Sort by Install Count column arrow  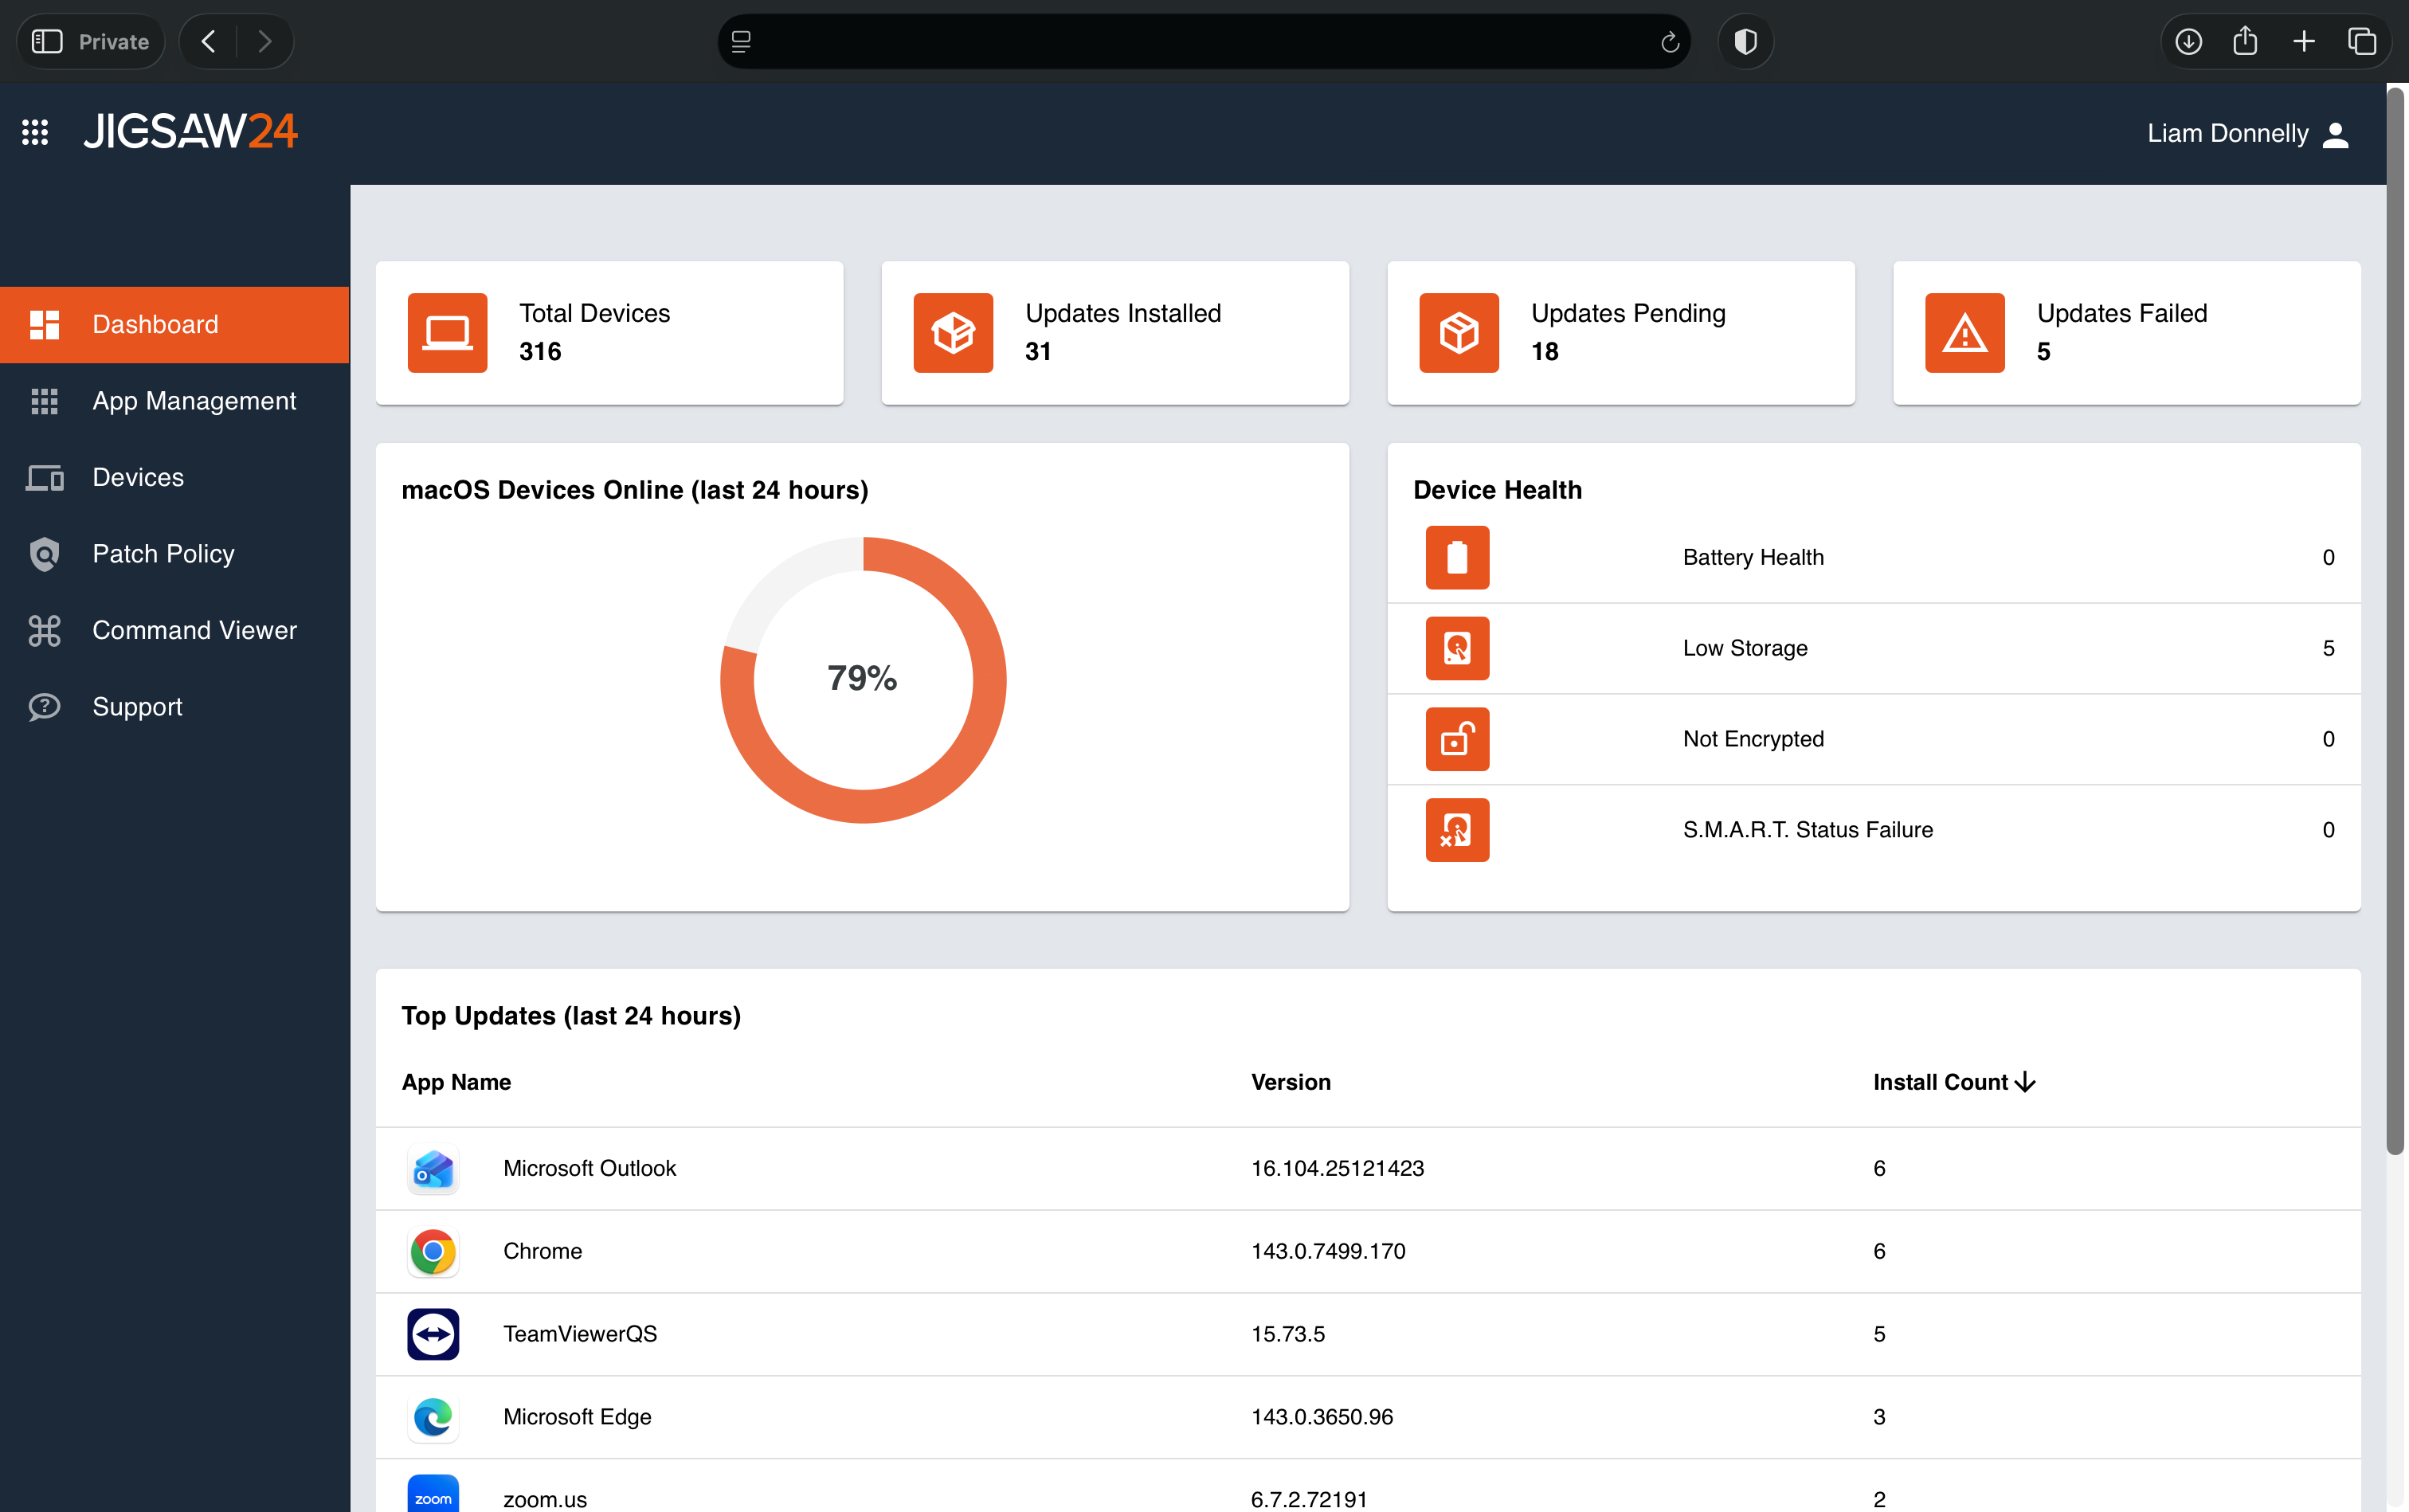pos(2025,1082)
